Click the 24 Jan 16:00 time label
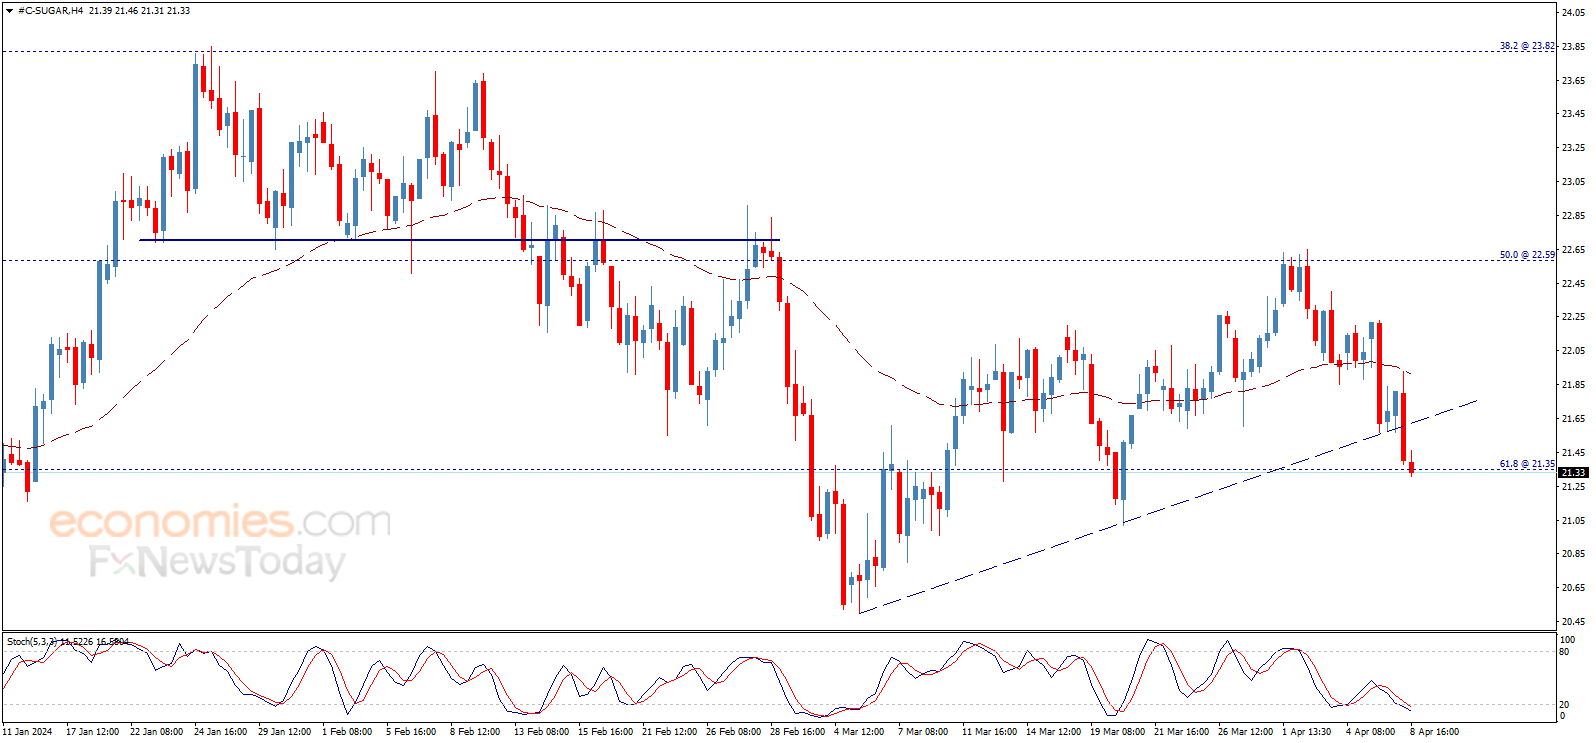The width and height of the screenshot is (1596, 743). point(220,732)
